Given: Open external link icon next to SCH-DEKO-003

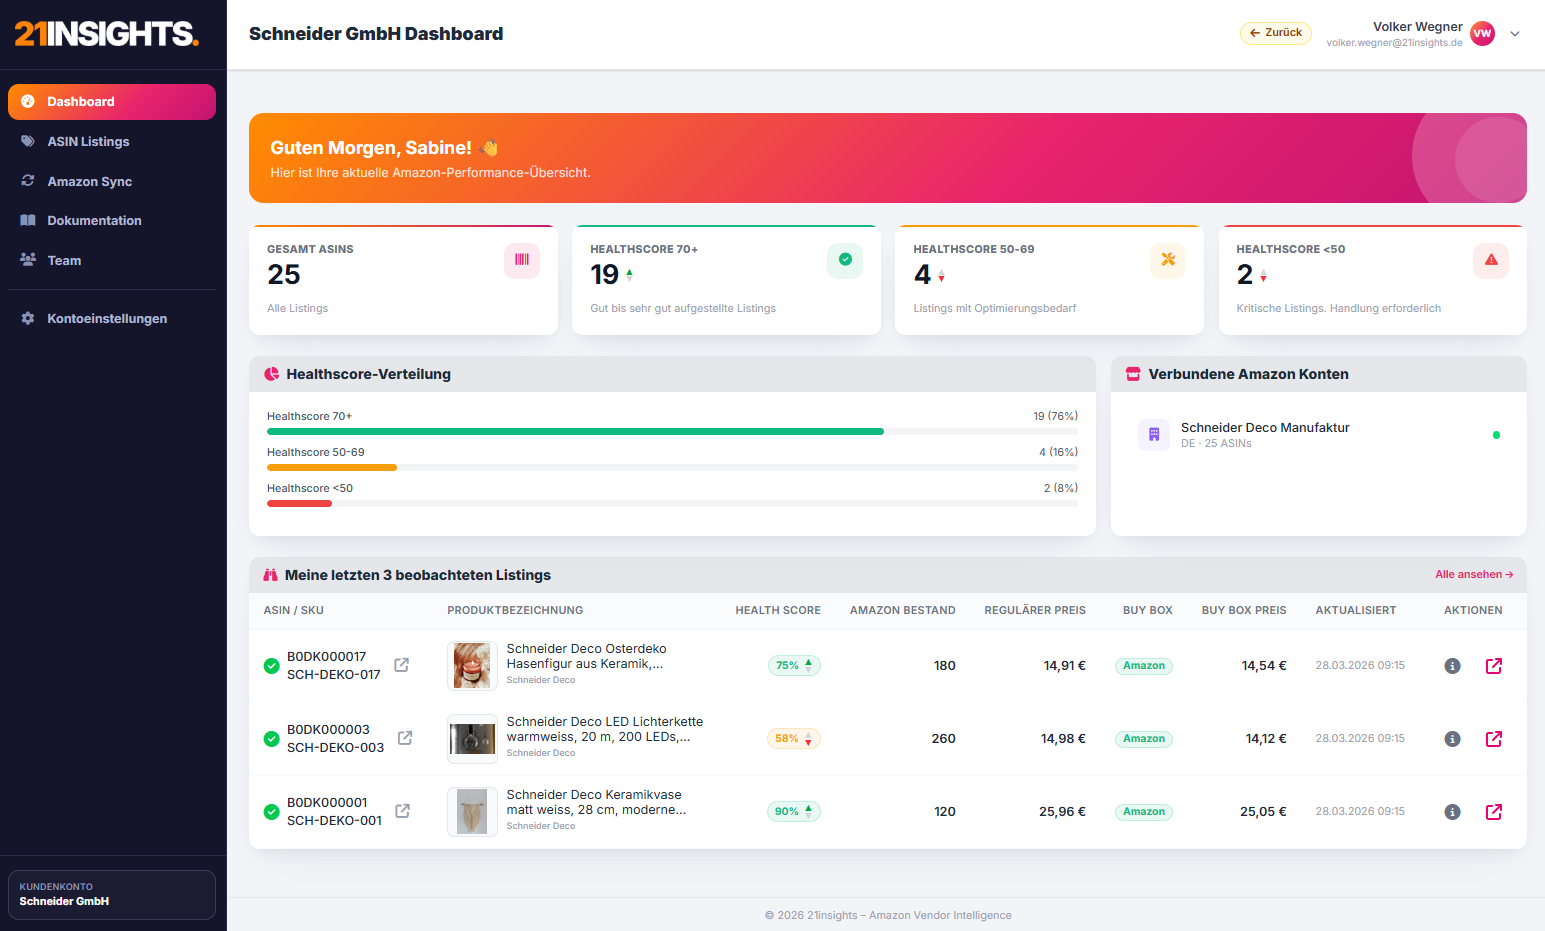Looking at the screenshot, I should (x=405, y=738).
